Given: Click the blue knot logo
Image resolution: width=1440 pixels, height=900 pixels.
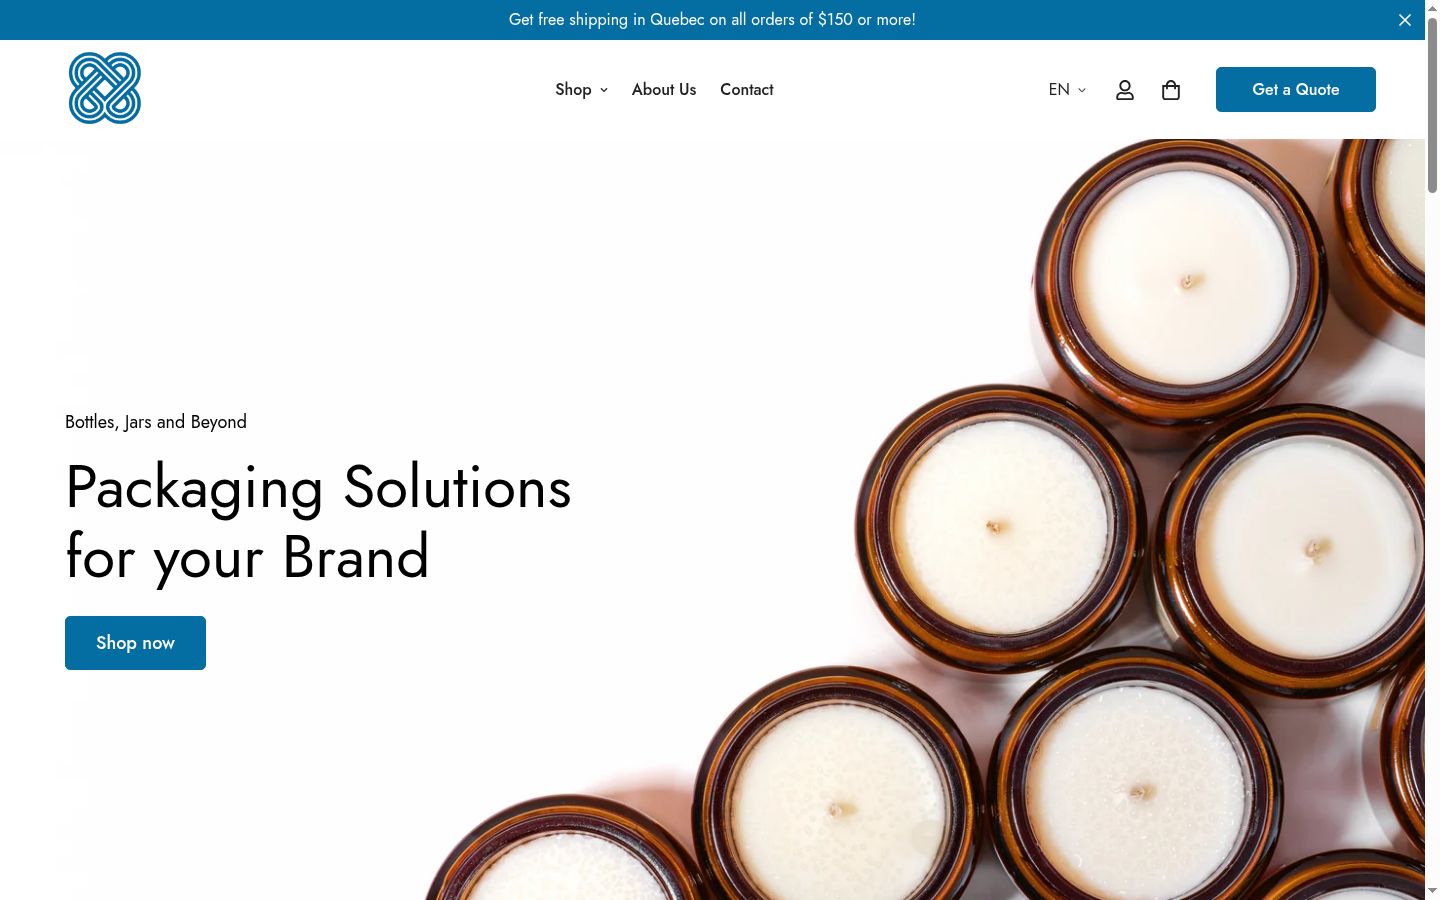Looking at the screenshot, I should [105, 88].
